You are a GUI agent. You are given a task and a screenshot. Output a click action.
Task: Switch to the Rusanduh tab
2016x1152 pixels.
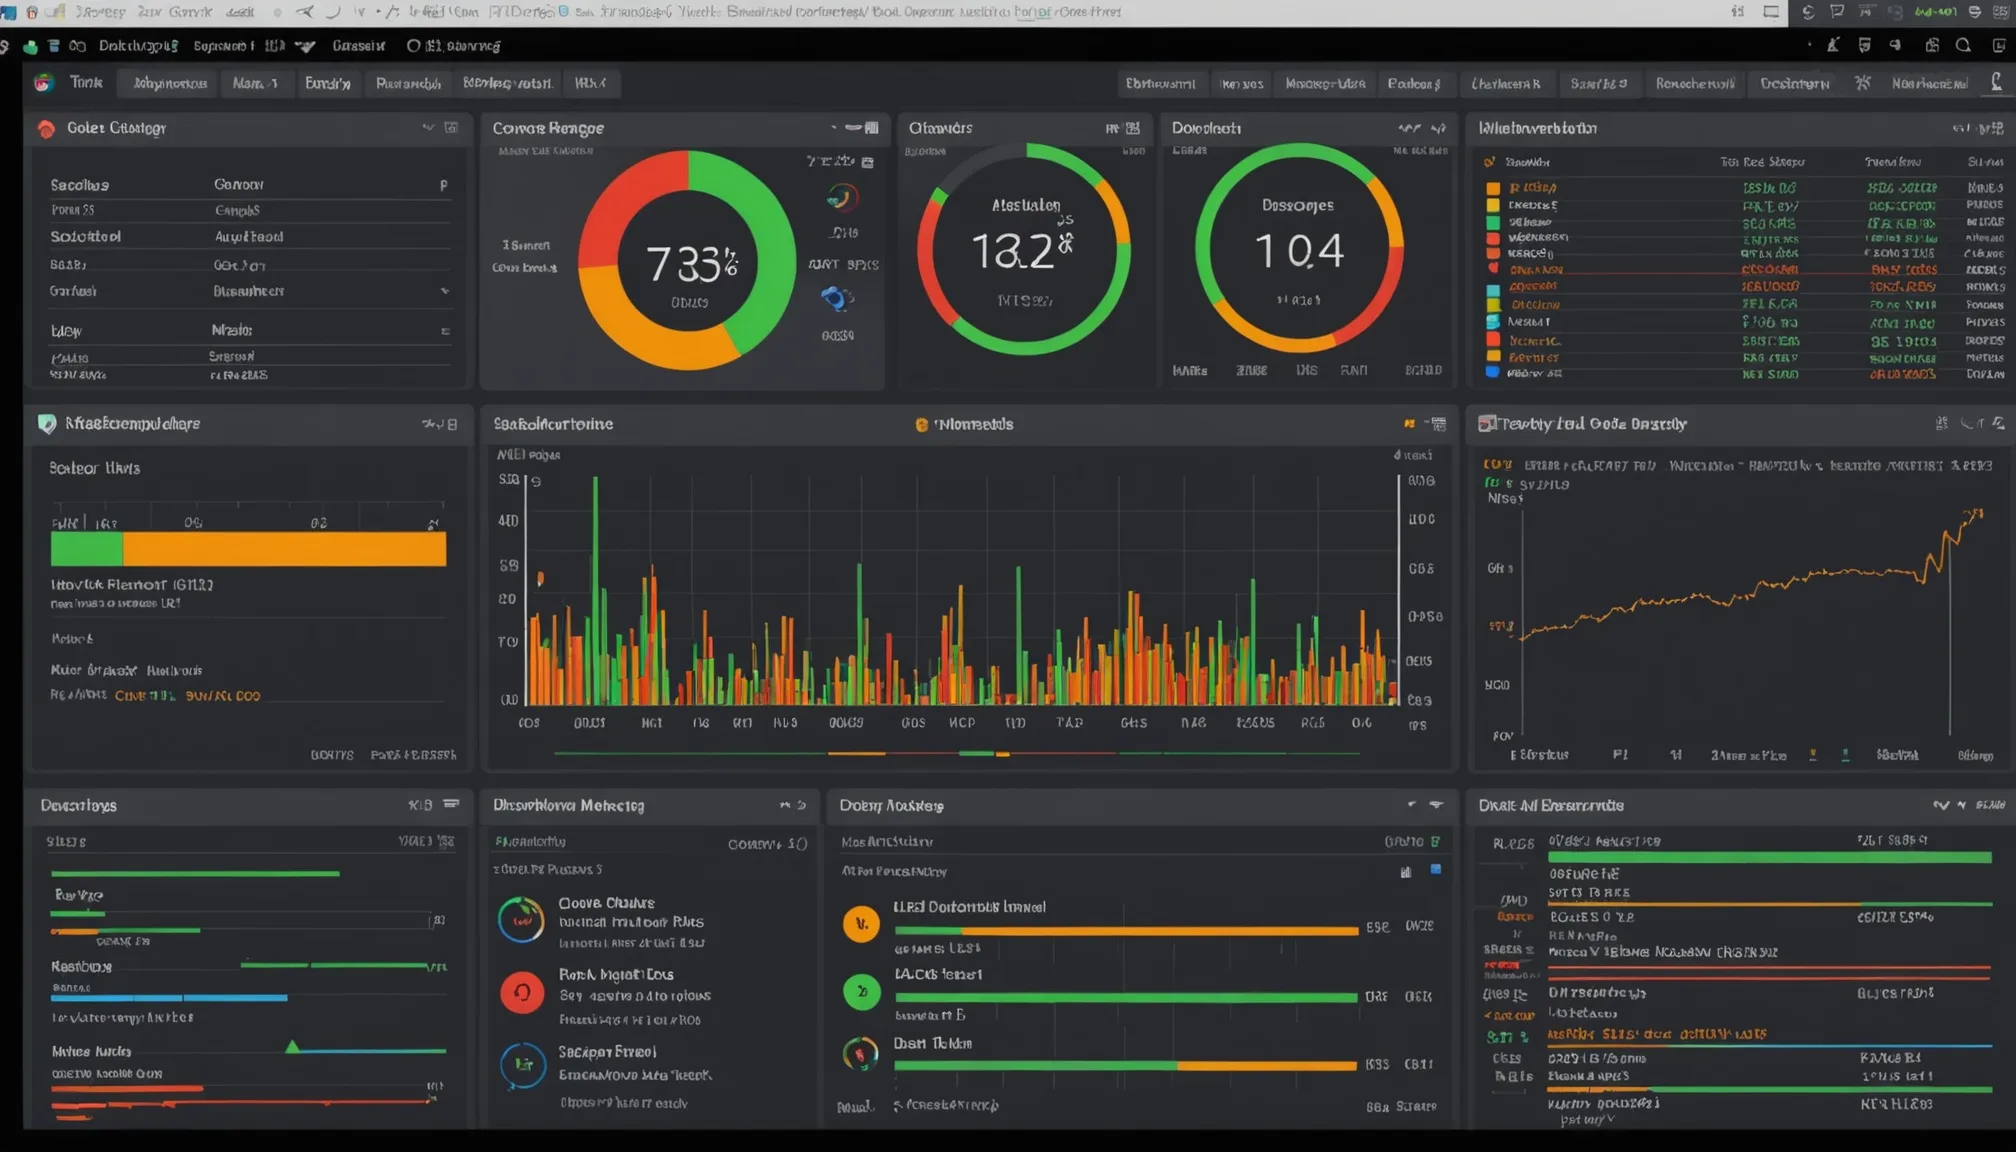point(408,83)
